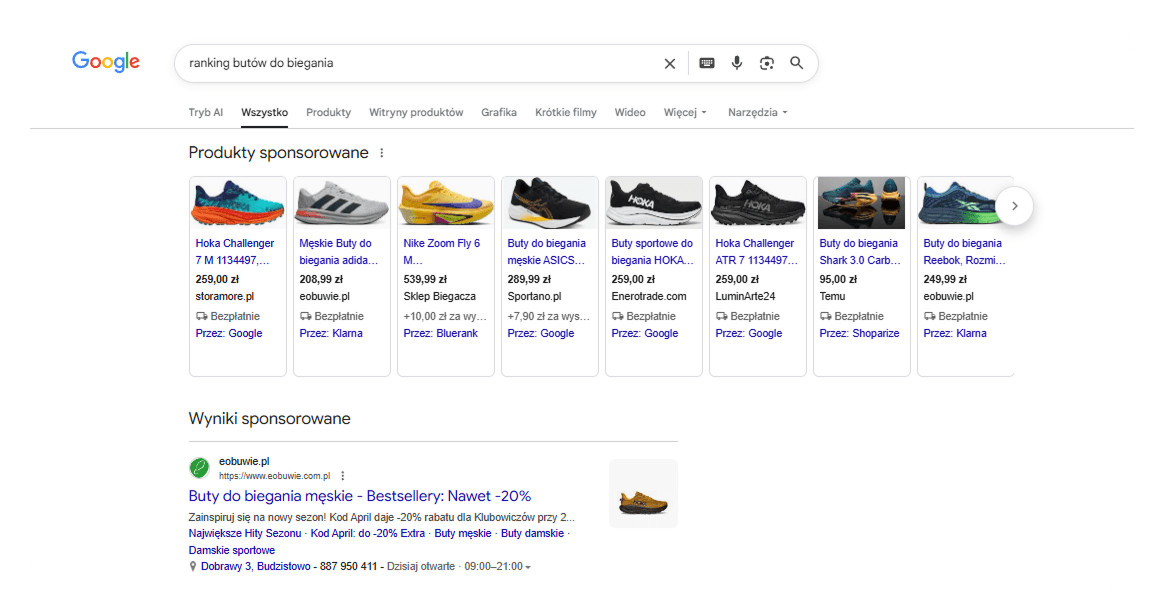Open 'Buty sportowe do biegania HOKA' link
Image resolution: width=1163 pixels, height=614 pixels.
(653, 251)
